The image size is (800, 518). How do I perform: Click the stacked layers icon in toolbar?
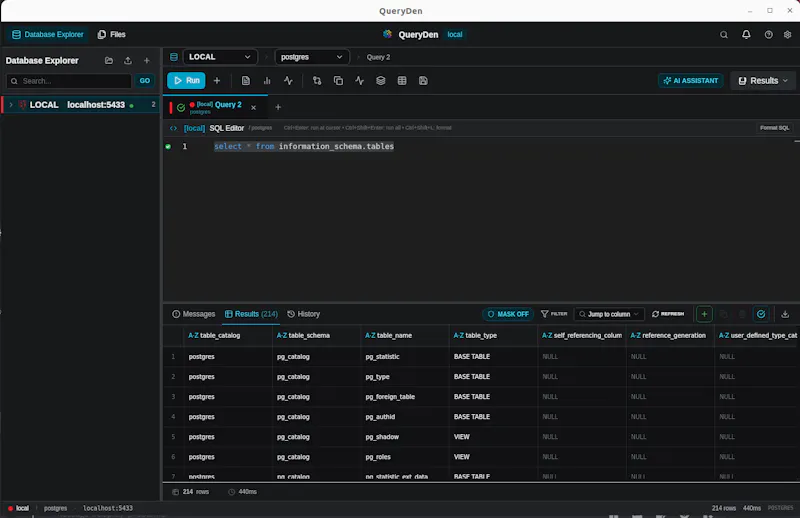381,81
